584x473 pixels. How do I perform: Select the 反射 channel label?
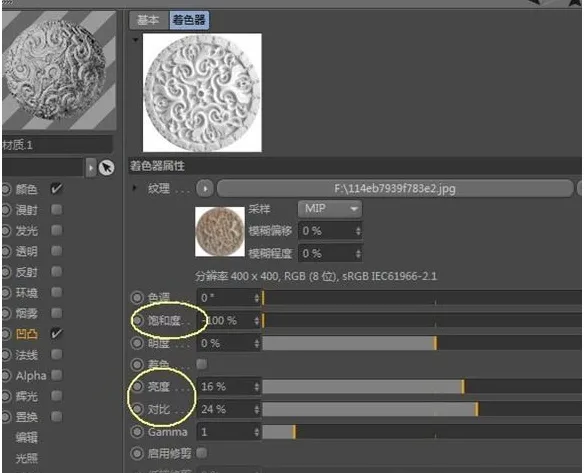[26, 272]
